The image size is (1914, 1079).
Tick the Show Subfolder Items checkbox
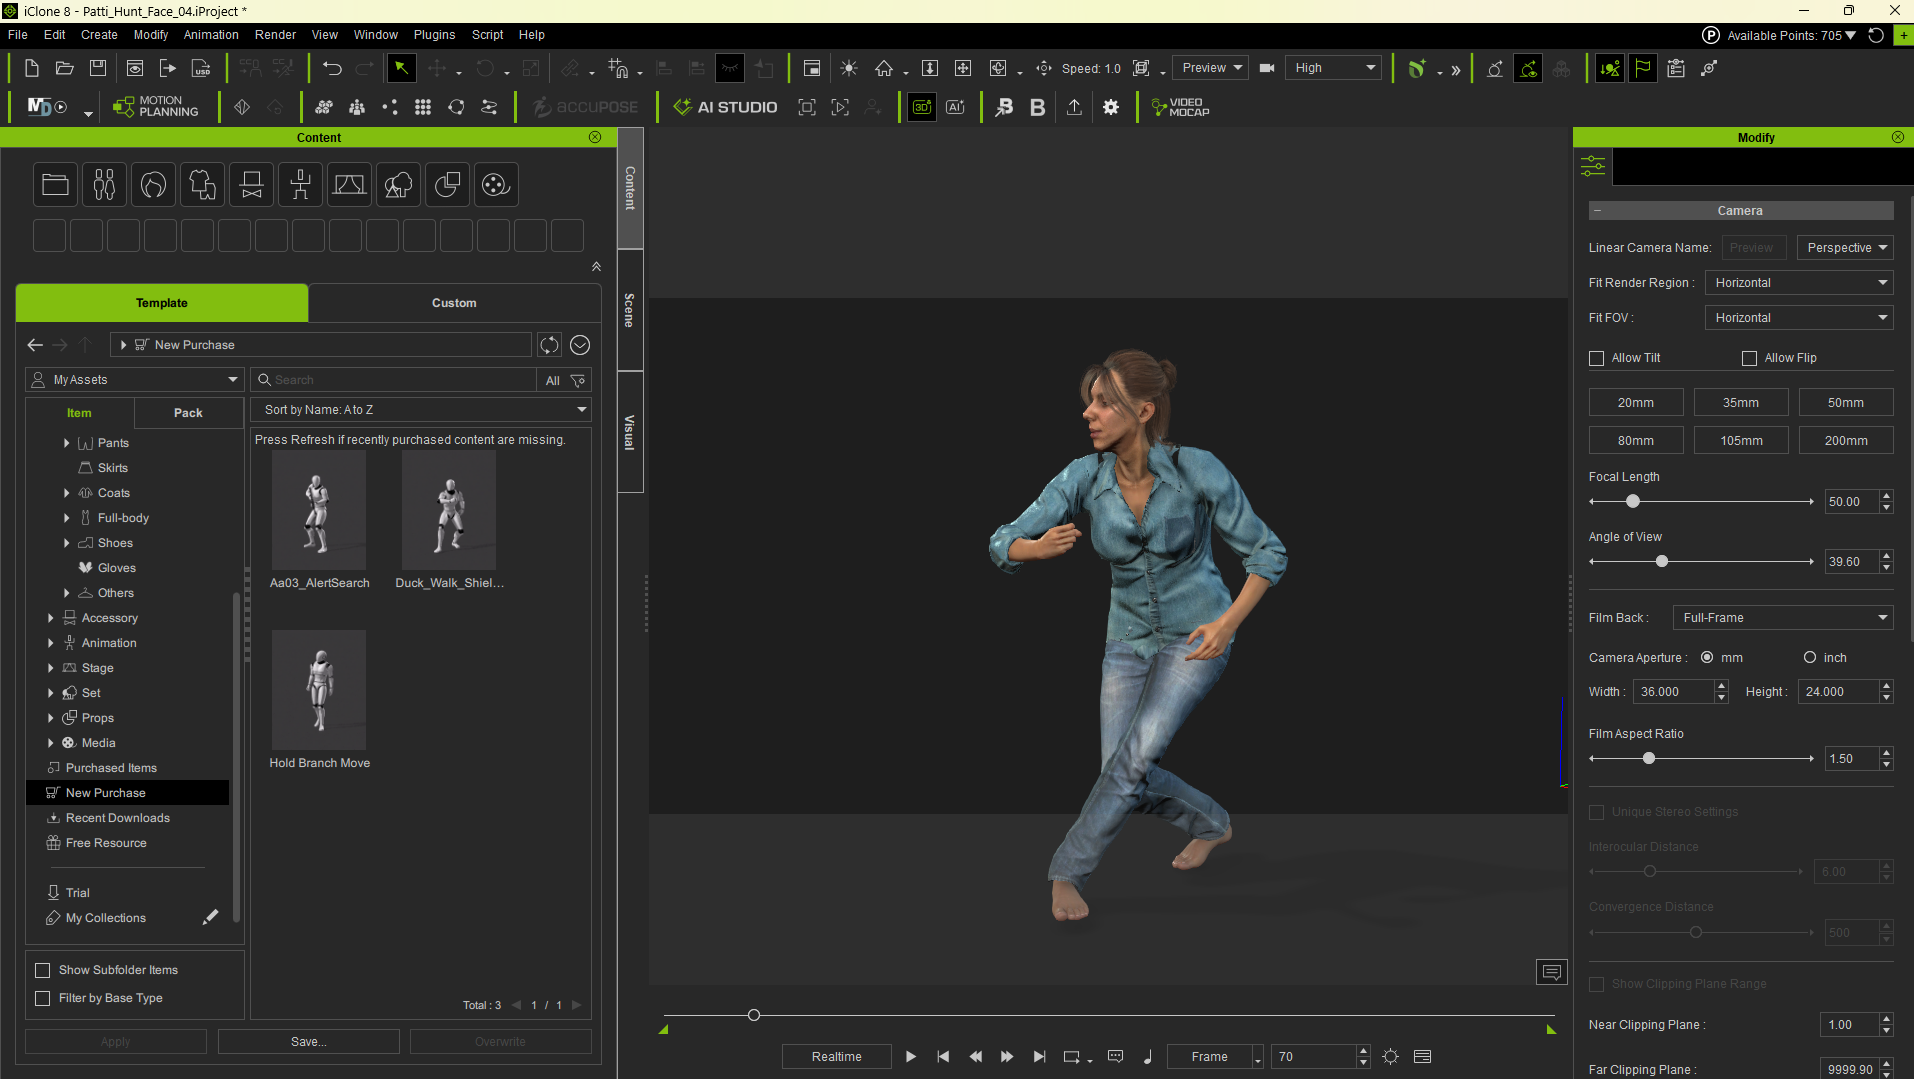[43, 970]
